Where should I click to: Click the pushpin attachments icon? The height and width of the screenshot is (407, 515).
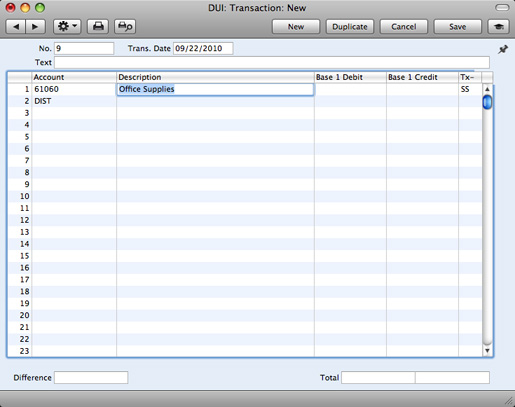[x=503, y=50]
